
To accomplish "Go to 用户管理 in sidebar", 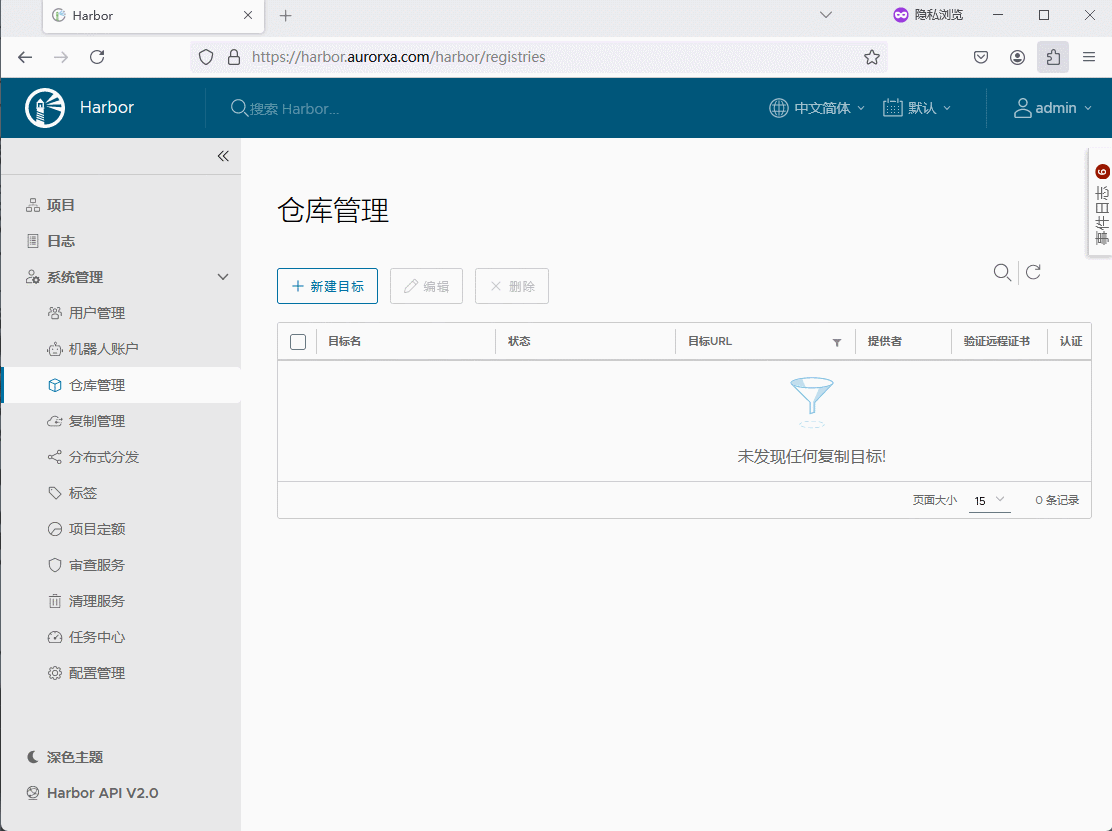I will click(97, 313).
